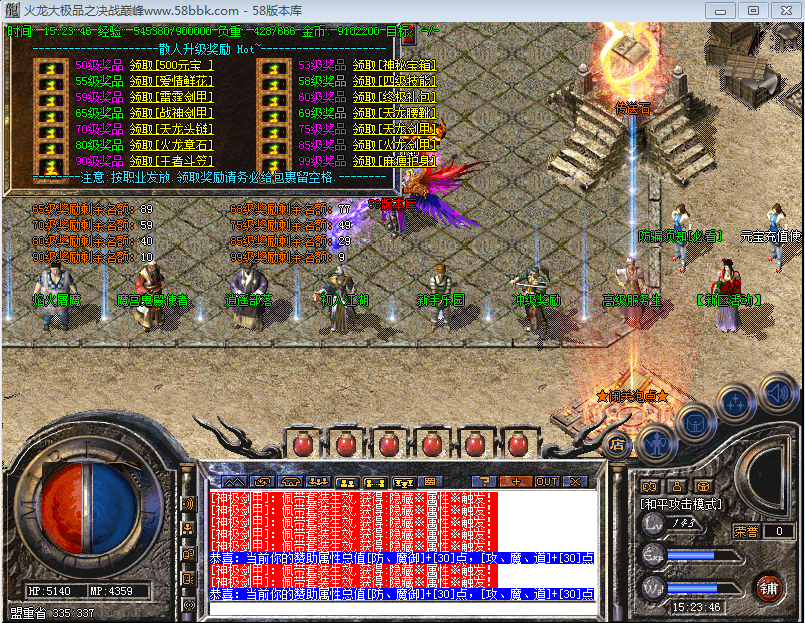Click the mini-map icon above attack mode

pyautogui.click(x=649, y=486)
